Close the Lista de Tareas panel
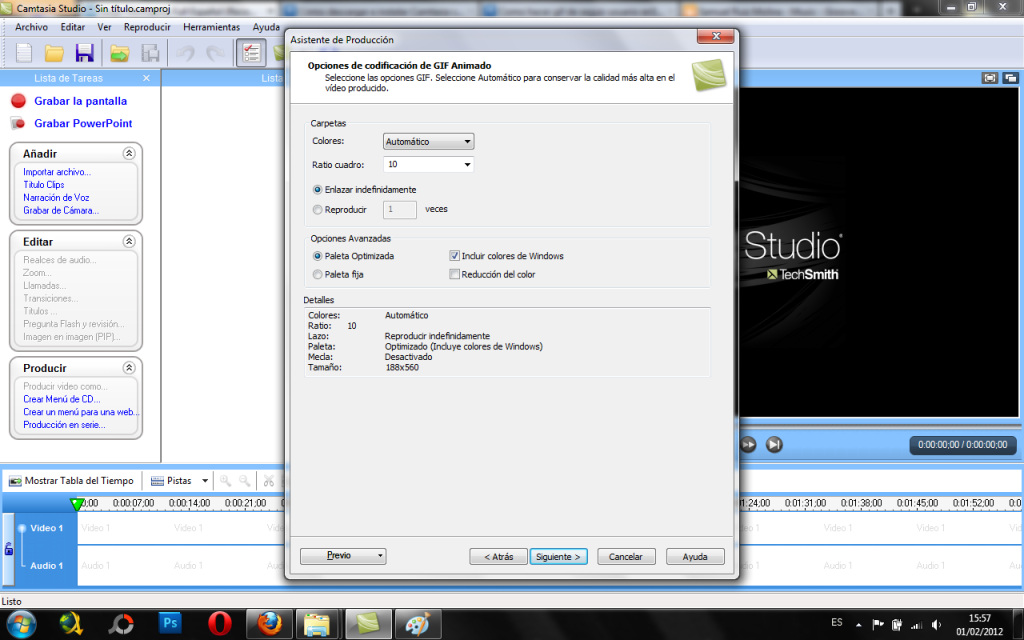1024x640 pixels. 146,78
